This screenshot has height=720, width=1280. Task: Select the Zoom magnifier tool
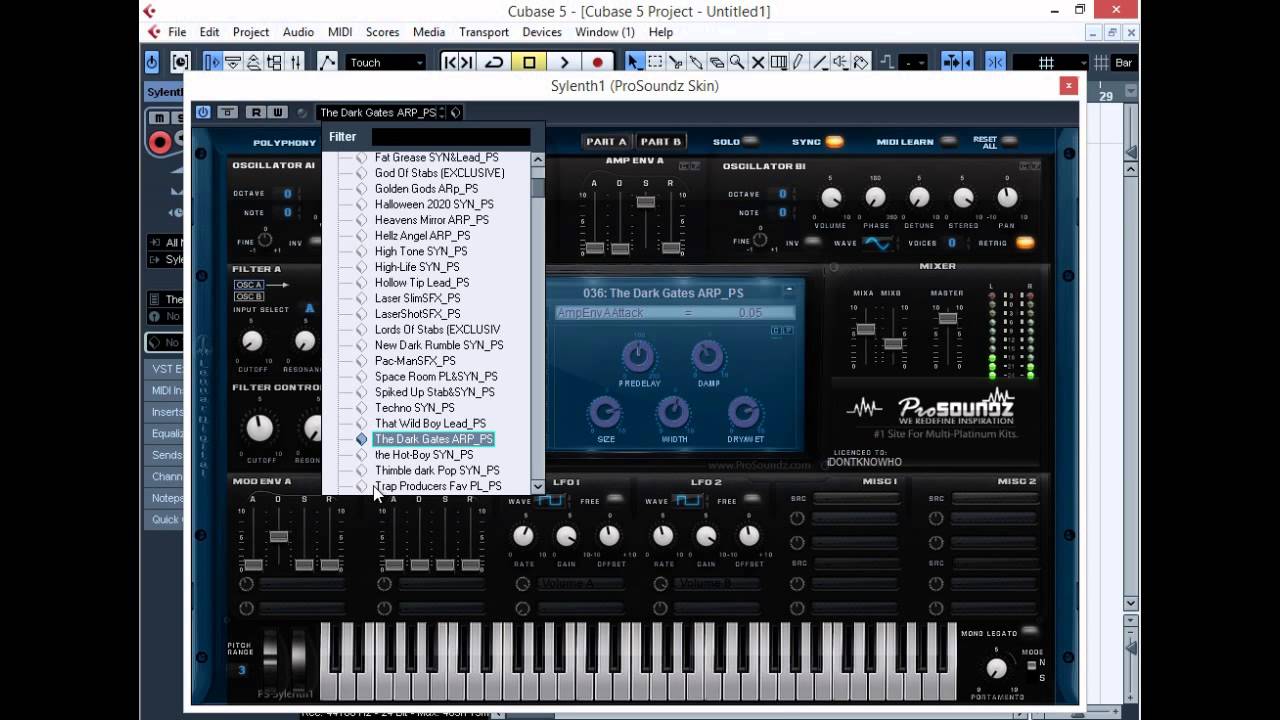coord(737,62)
